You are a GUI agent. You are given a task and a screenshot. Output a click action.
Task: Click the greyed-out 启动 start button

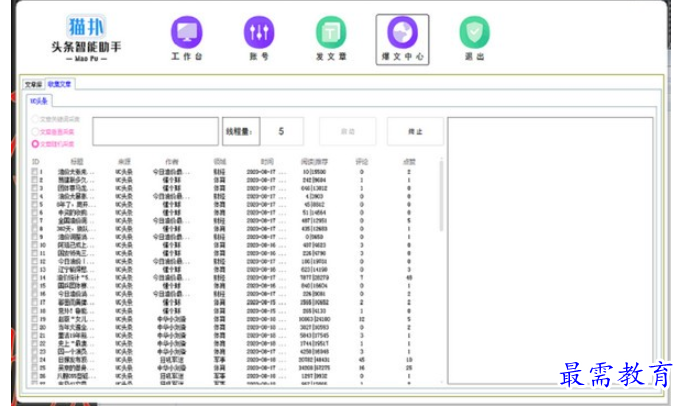click(347, 131)
